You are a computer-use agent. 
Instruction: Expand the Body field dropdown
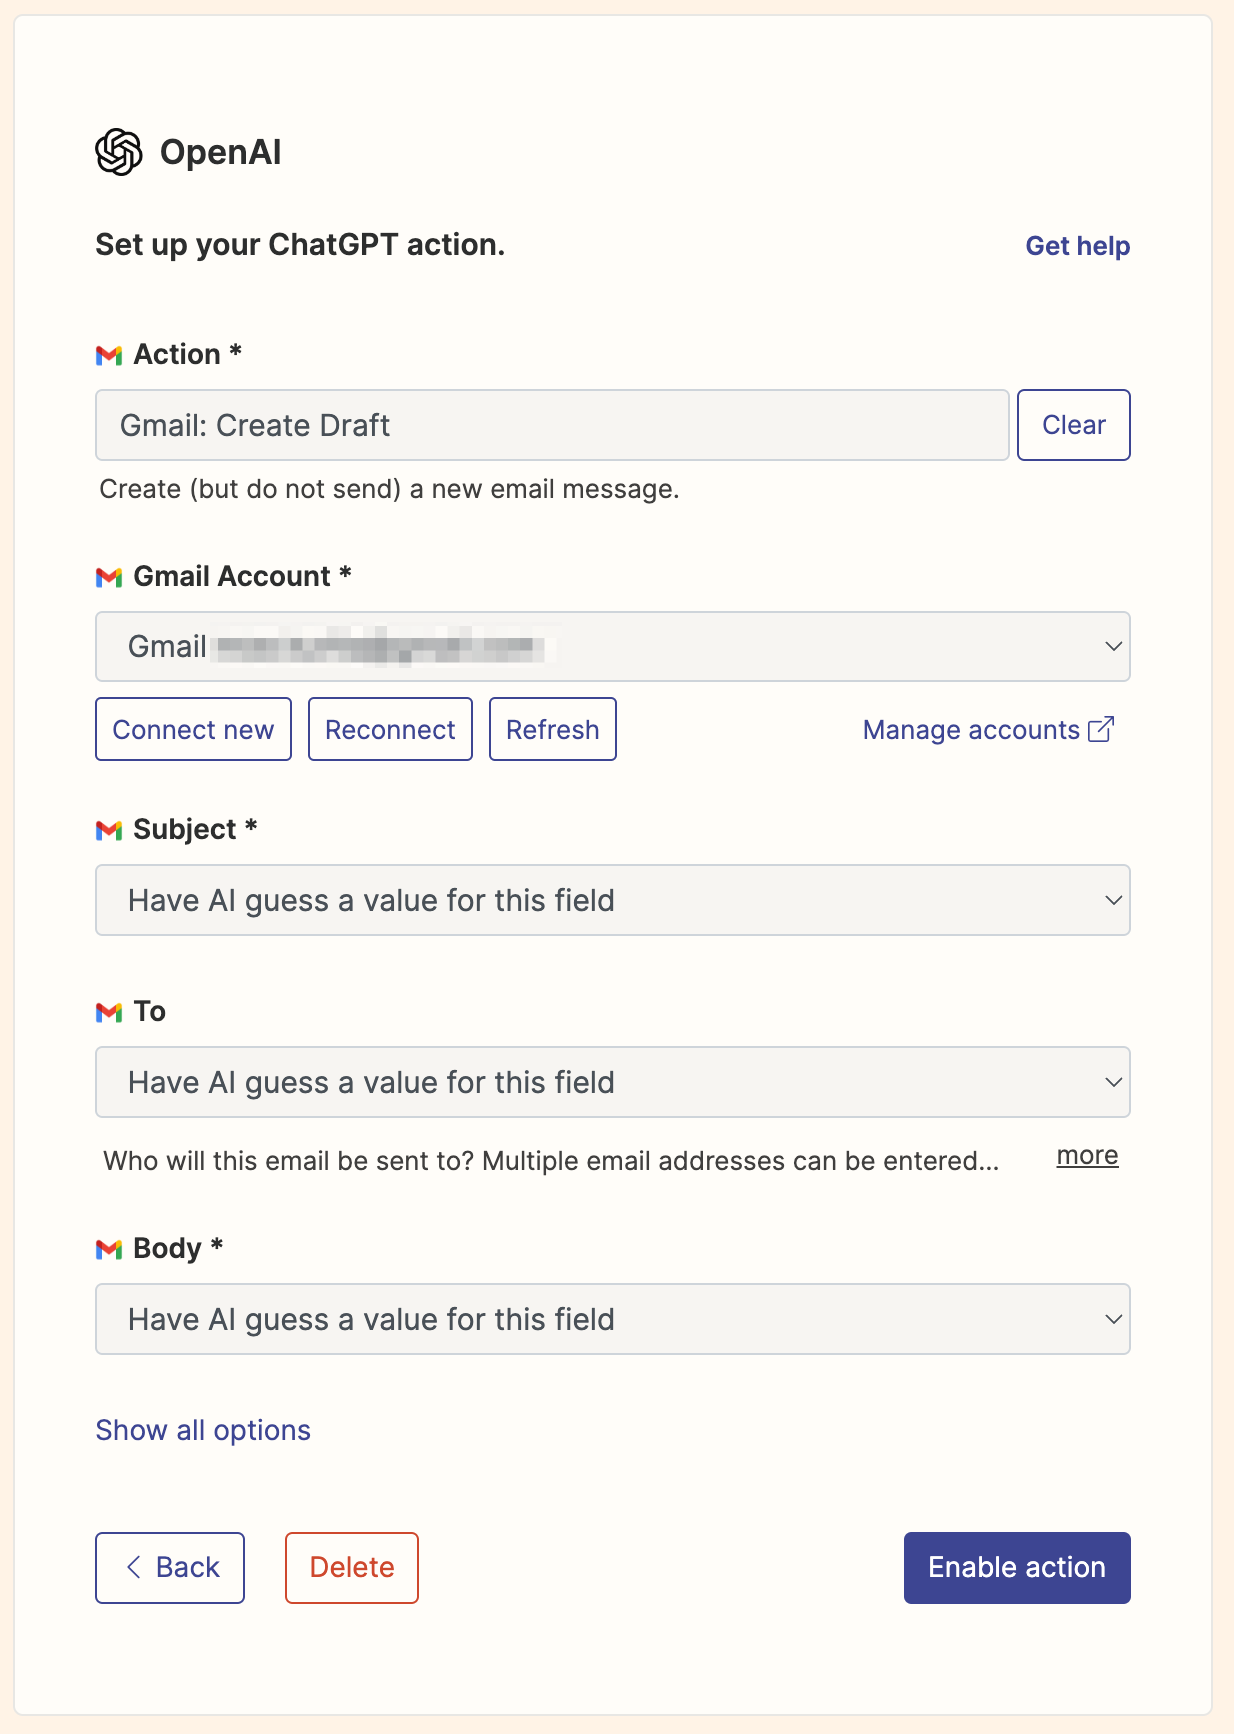point(612,1319)
